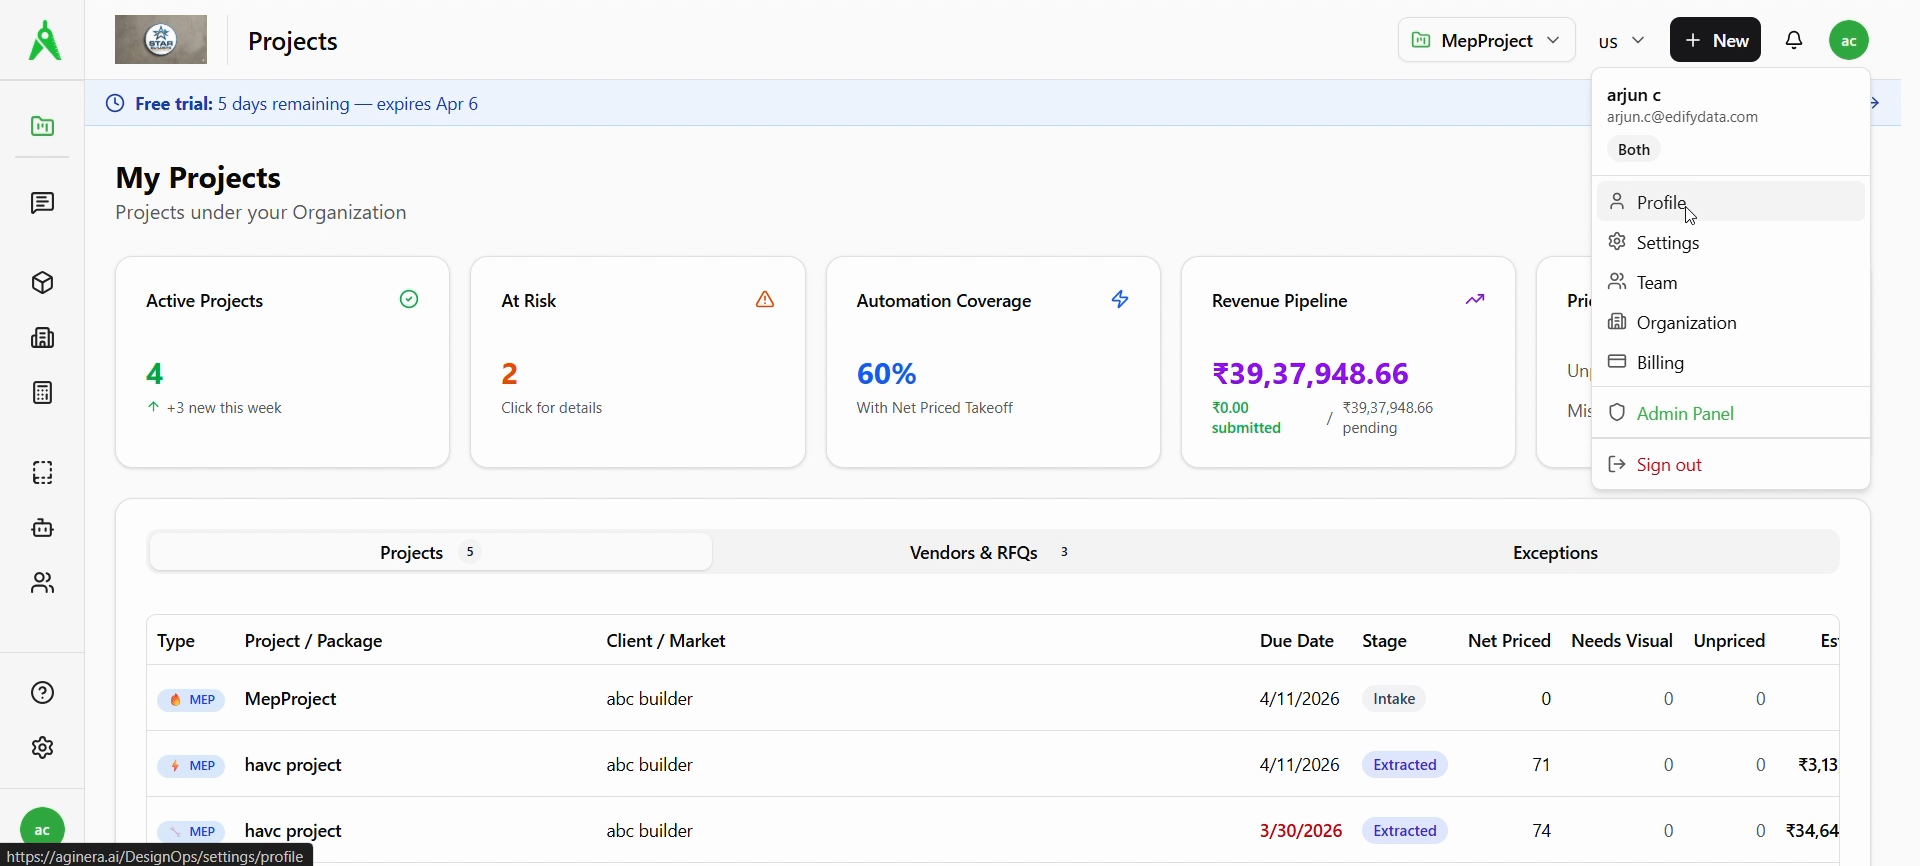Open the help question mark icon
Image resolution: width=1920 pixels, height=866 pixels.
(x=42, y=693)
